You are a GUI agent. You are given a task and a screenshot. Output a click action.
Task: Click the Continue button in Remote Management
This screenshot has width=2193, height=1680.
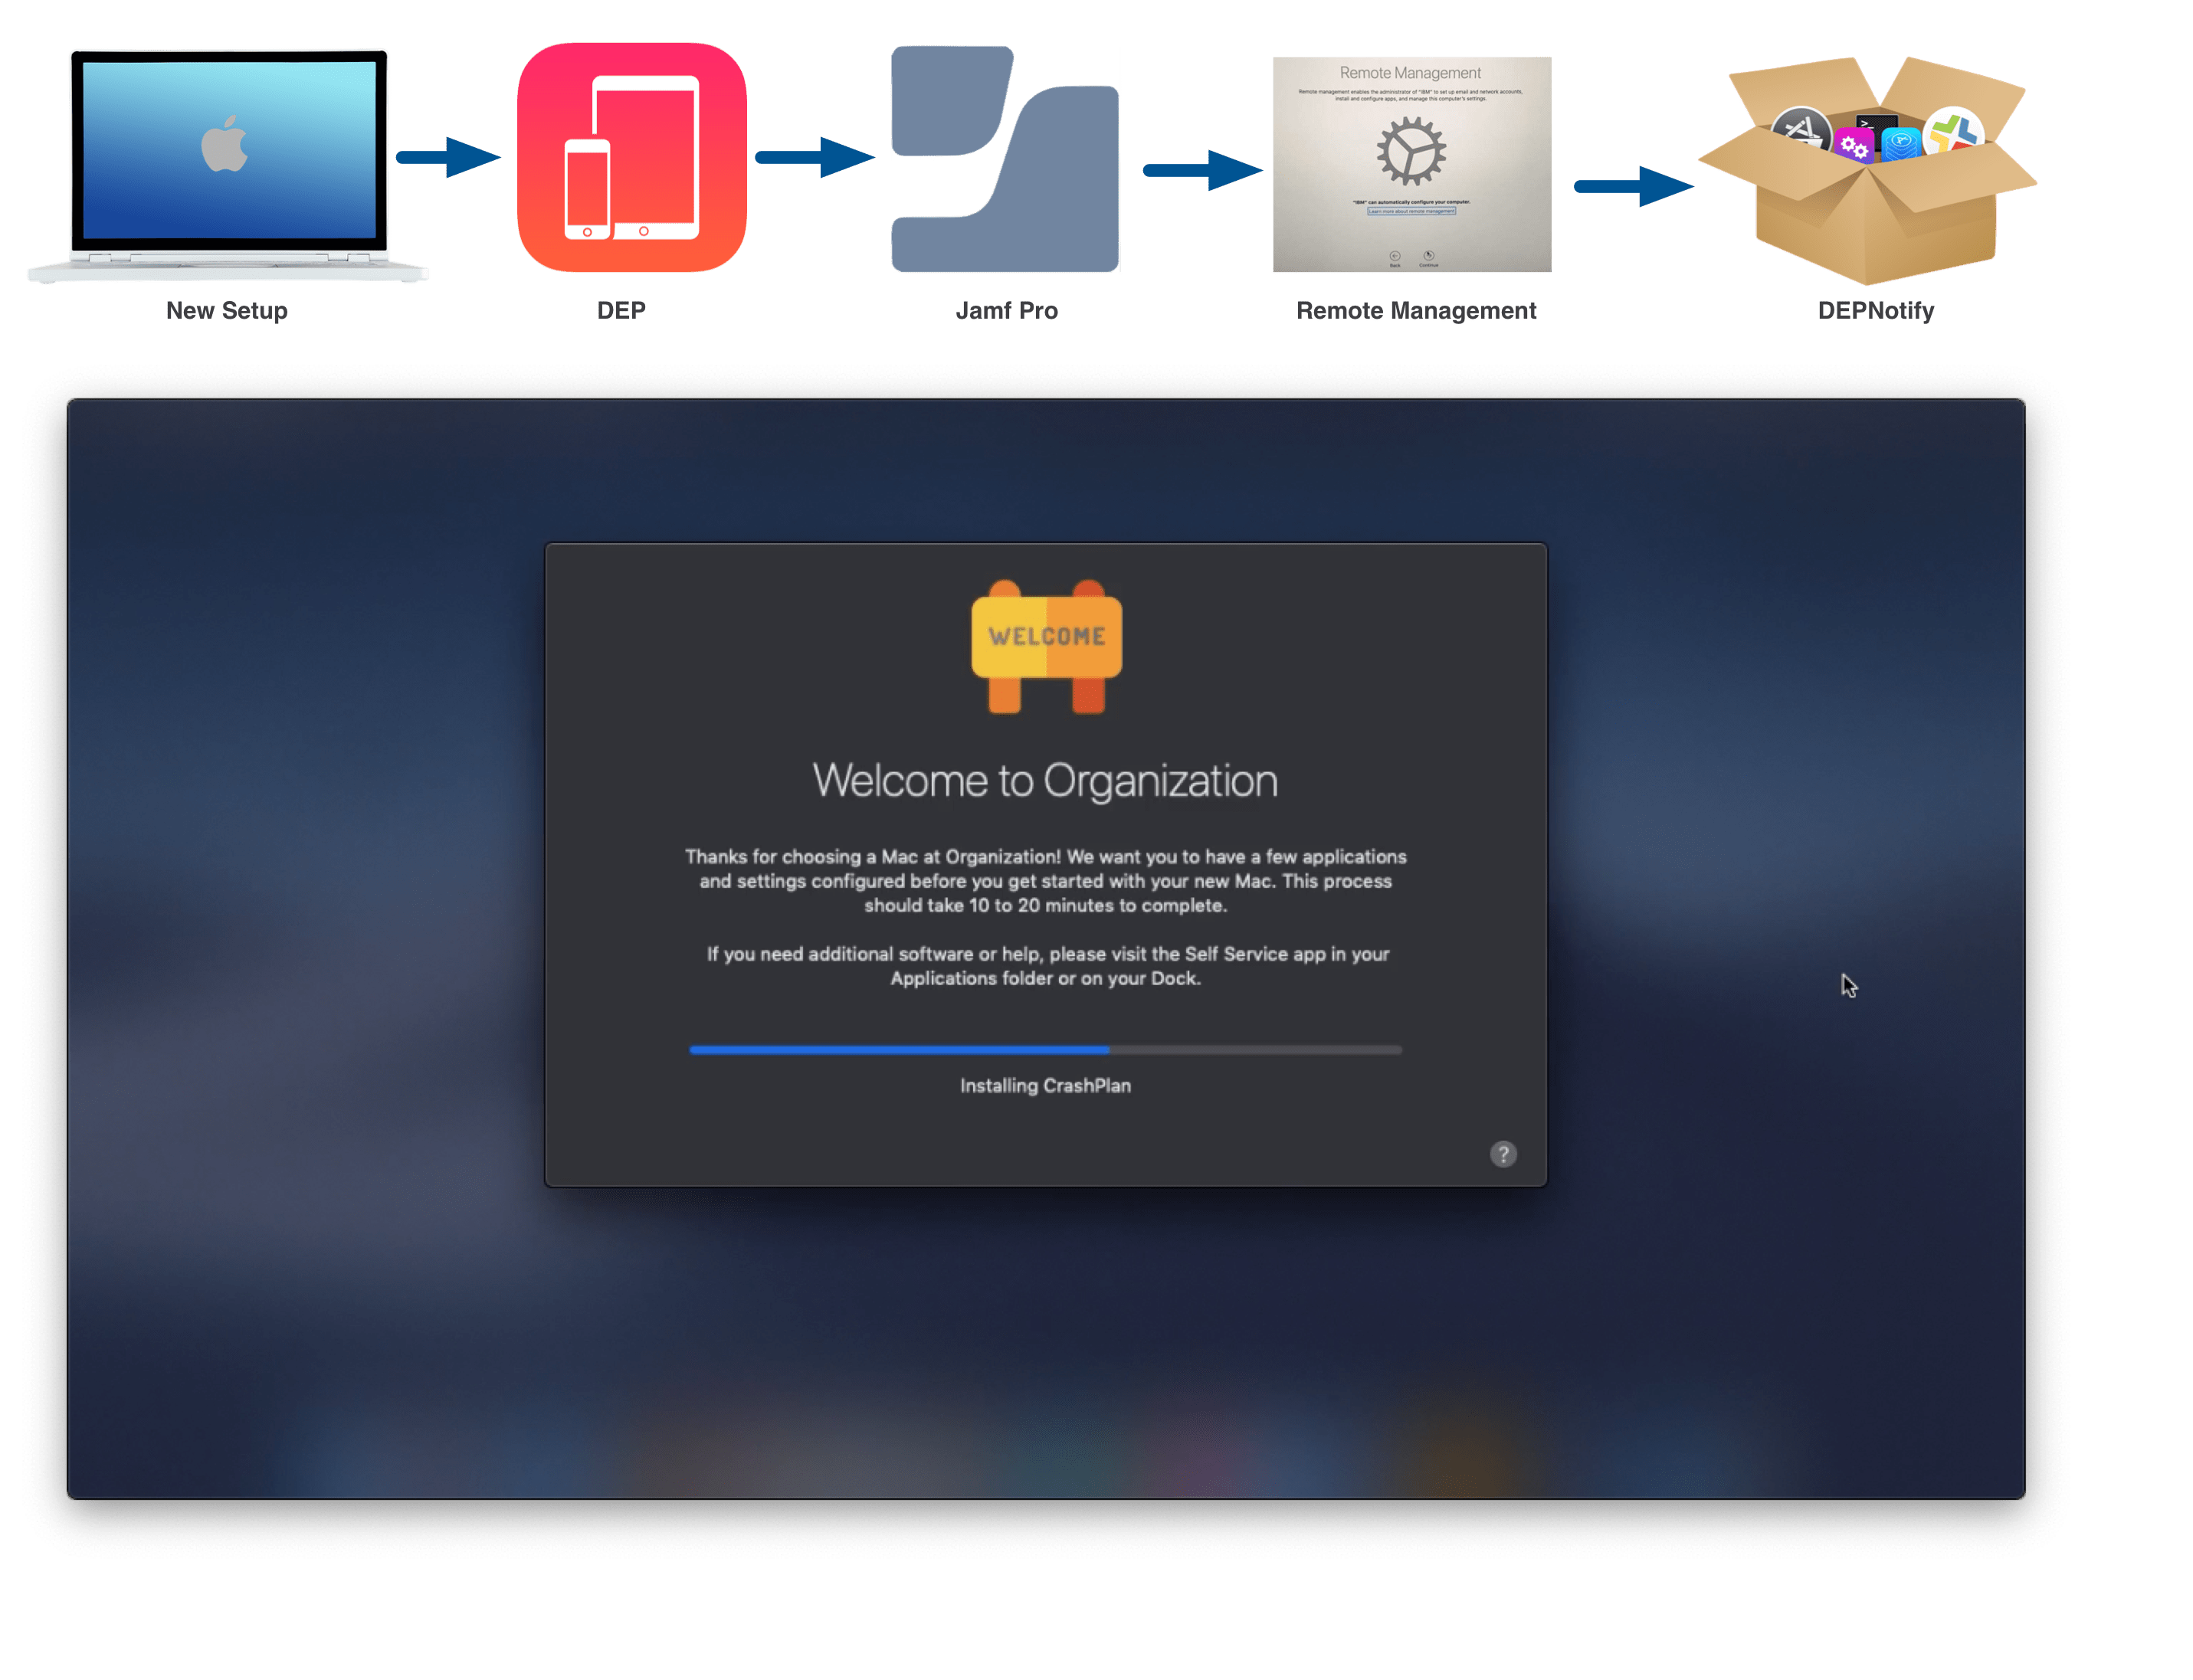coord(1428,258)
